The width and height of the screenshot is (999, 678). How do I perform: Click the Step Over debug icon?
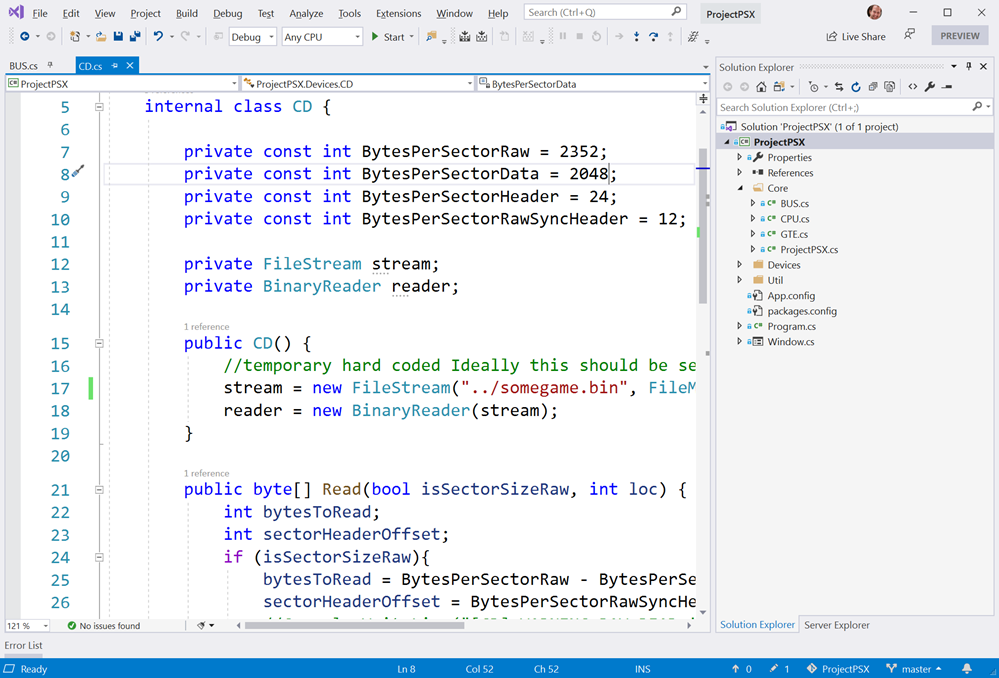tap(653, 36)
